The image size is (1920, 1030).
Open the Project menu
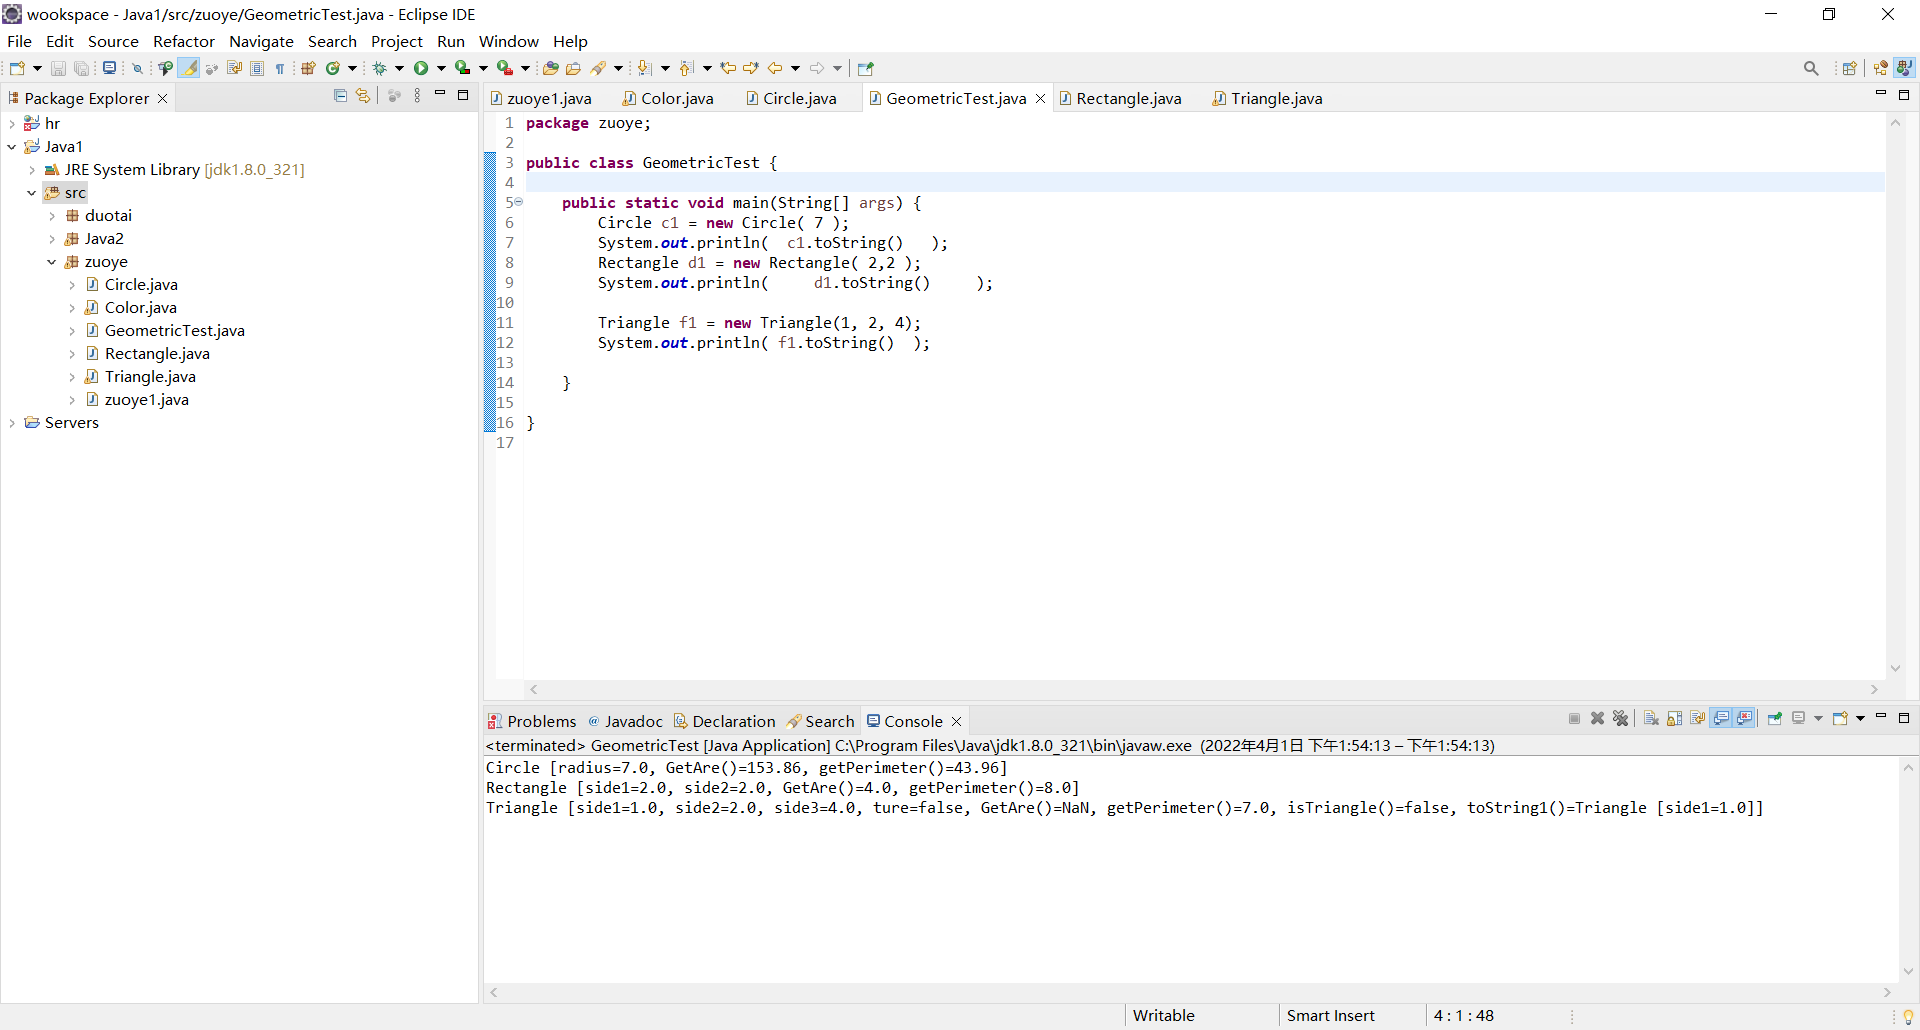pos(397,41)
